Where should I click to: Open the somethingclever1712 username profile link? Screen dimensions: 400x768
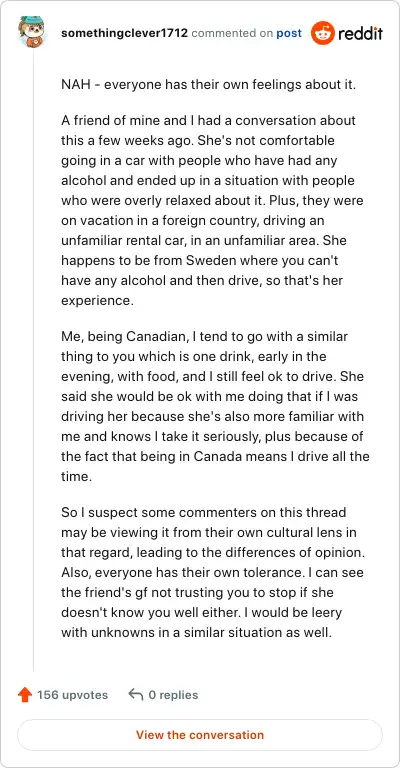pos(125,33)
